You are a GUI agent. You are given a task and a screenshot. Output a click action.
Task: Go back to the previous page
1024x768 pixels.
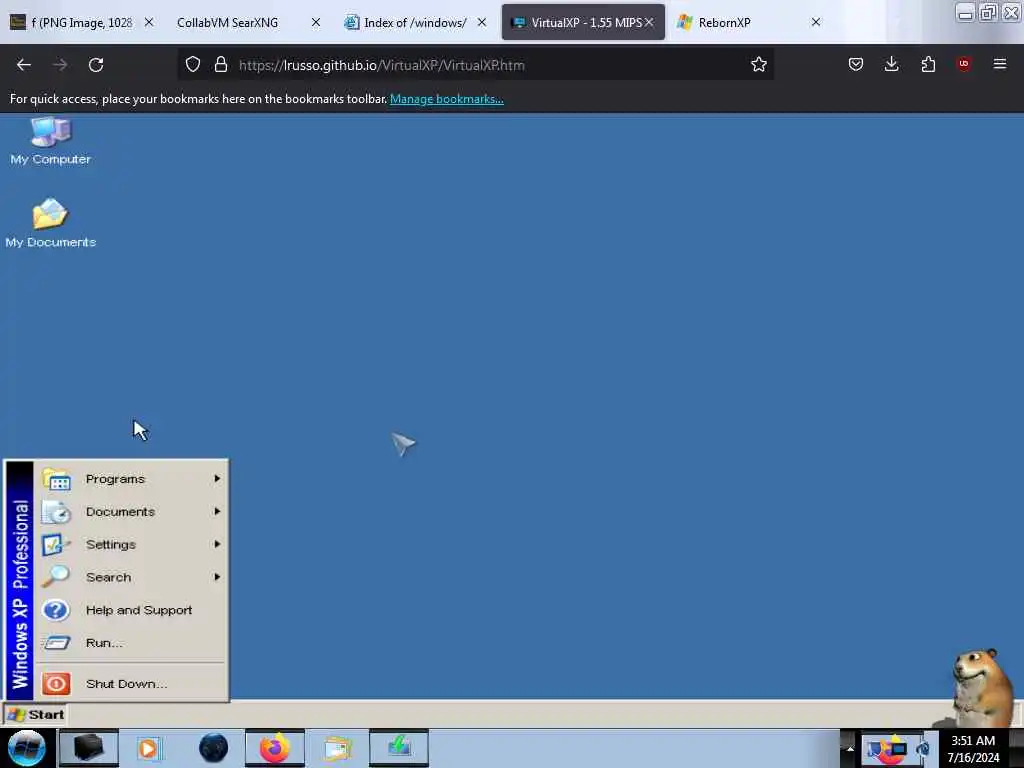24,65
